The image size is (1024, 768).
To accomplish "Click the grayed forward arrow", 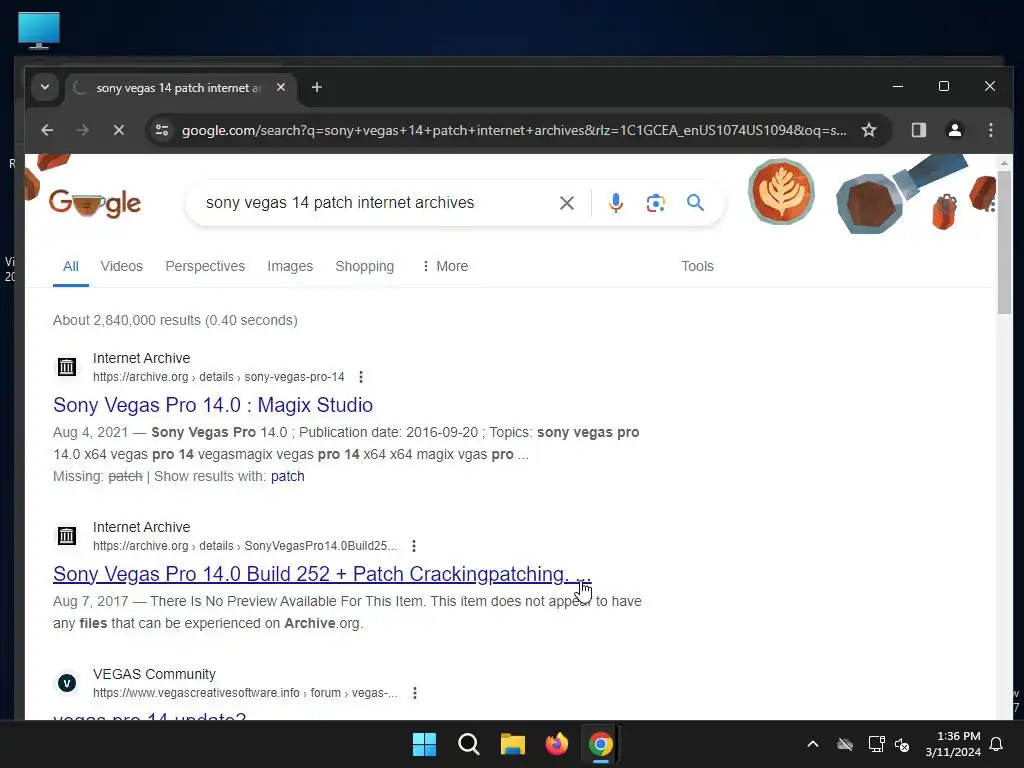I will [x=82, y=130].
